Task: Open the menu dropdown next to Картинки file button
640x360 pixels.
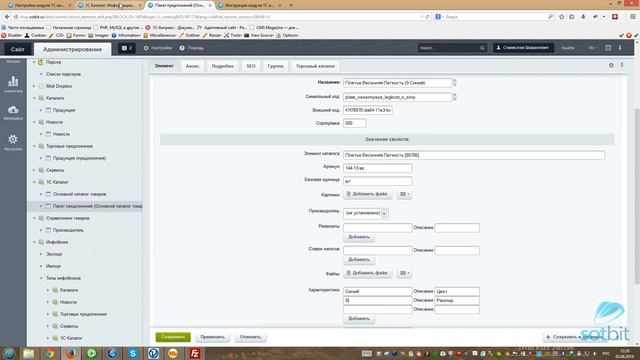Action: pyautogui.click(x=404, y=194)
